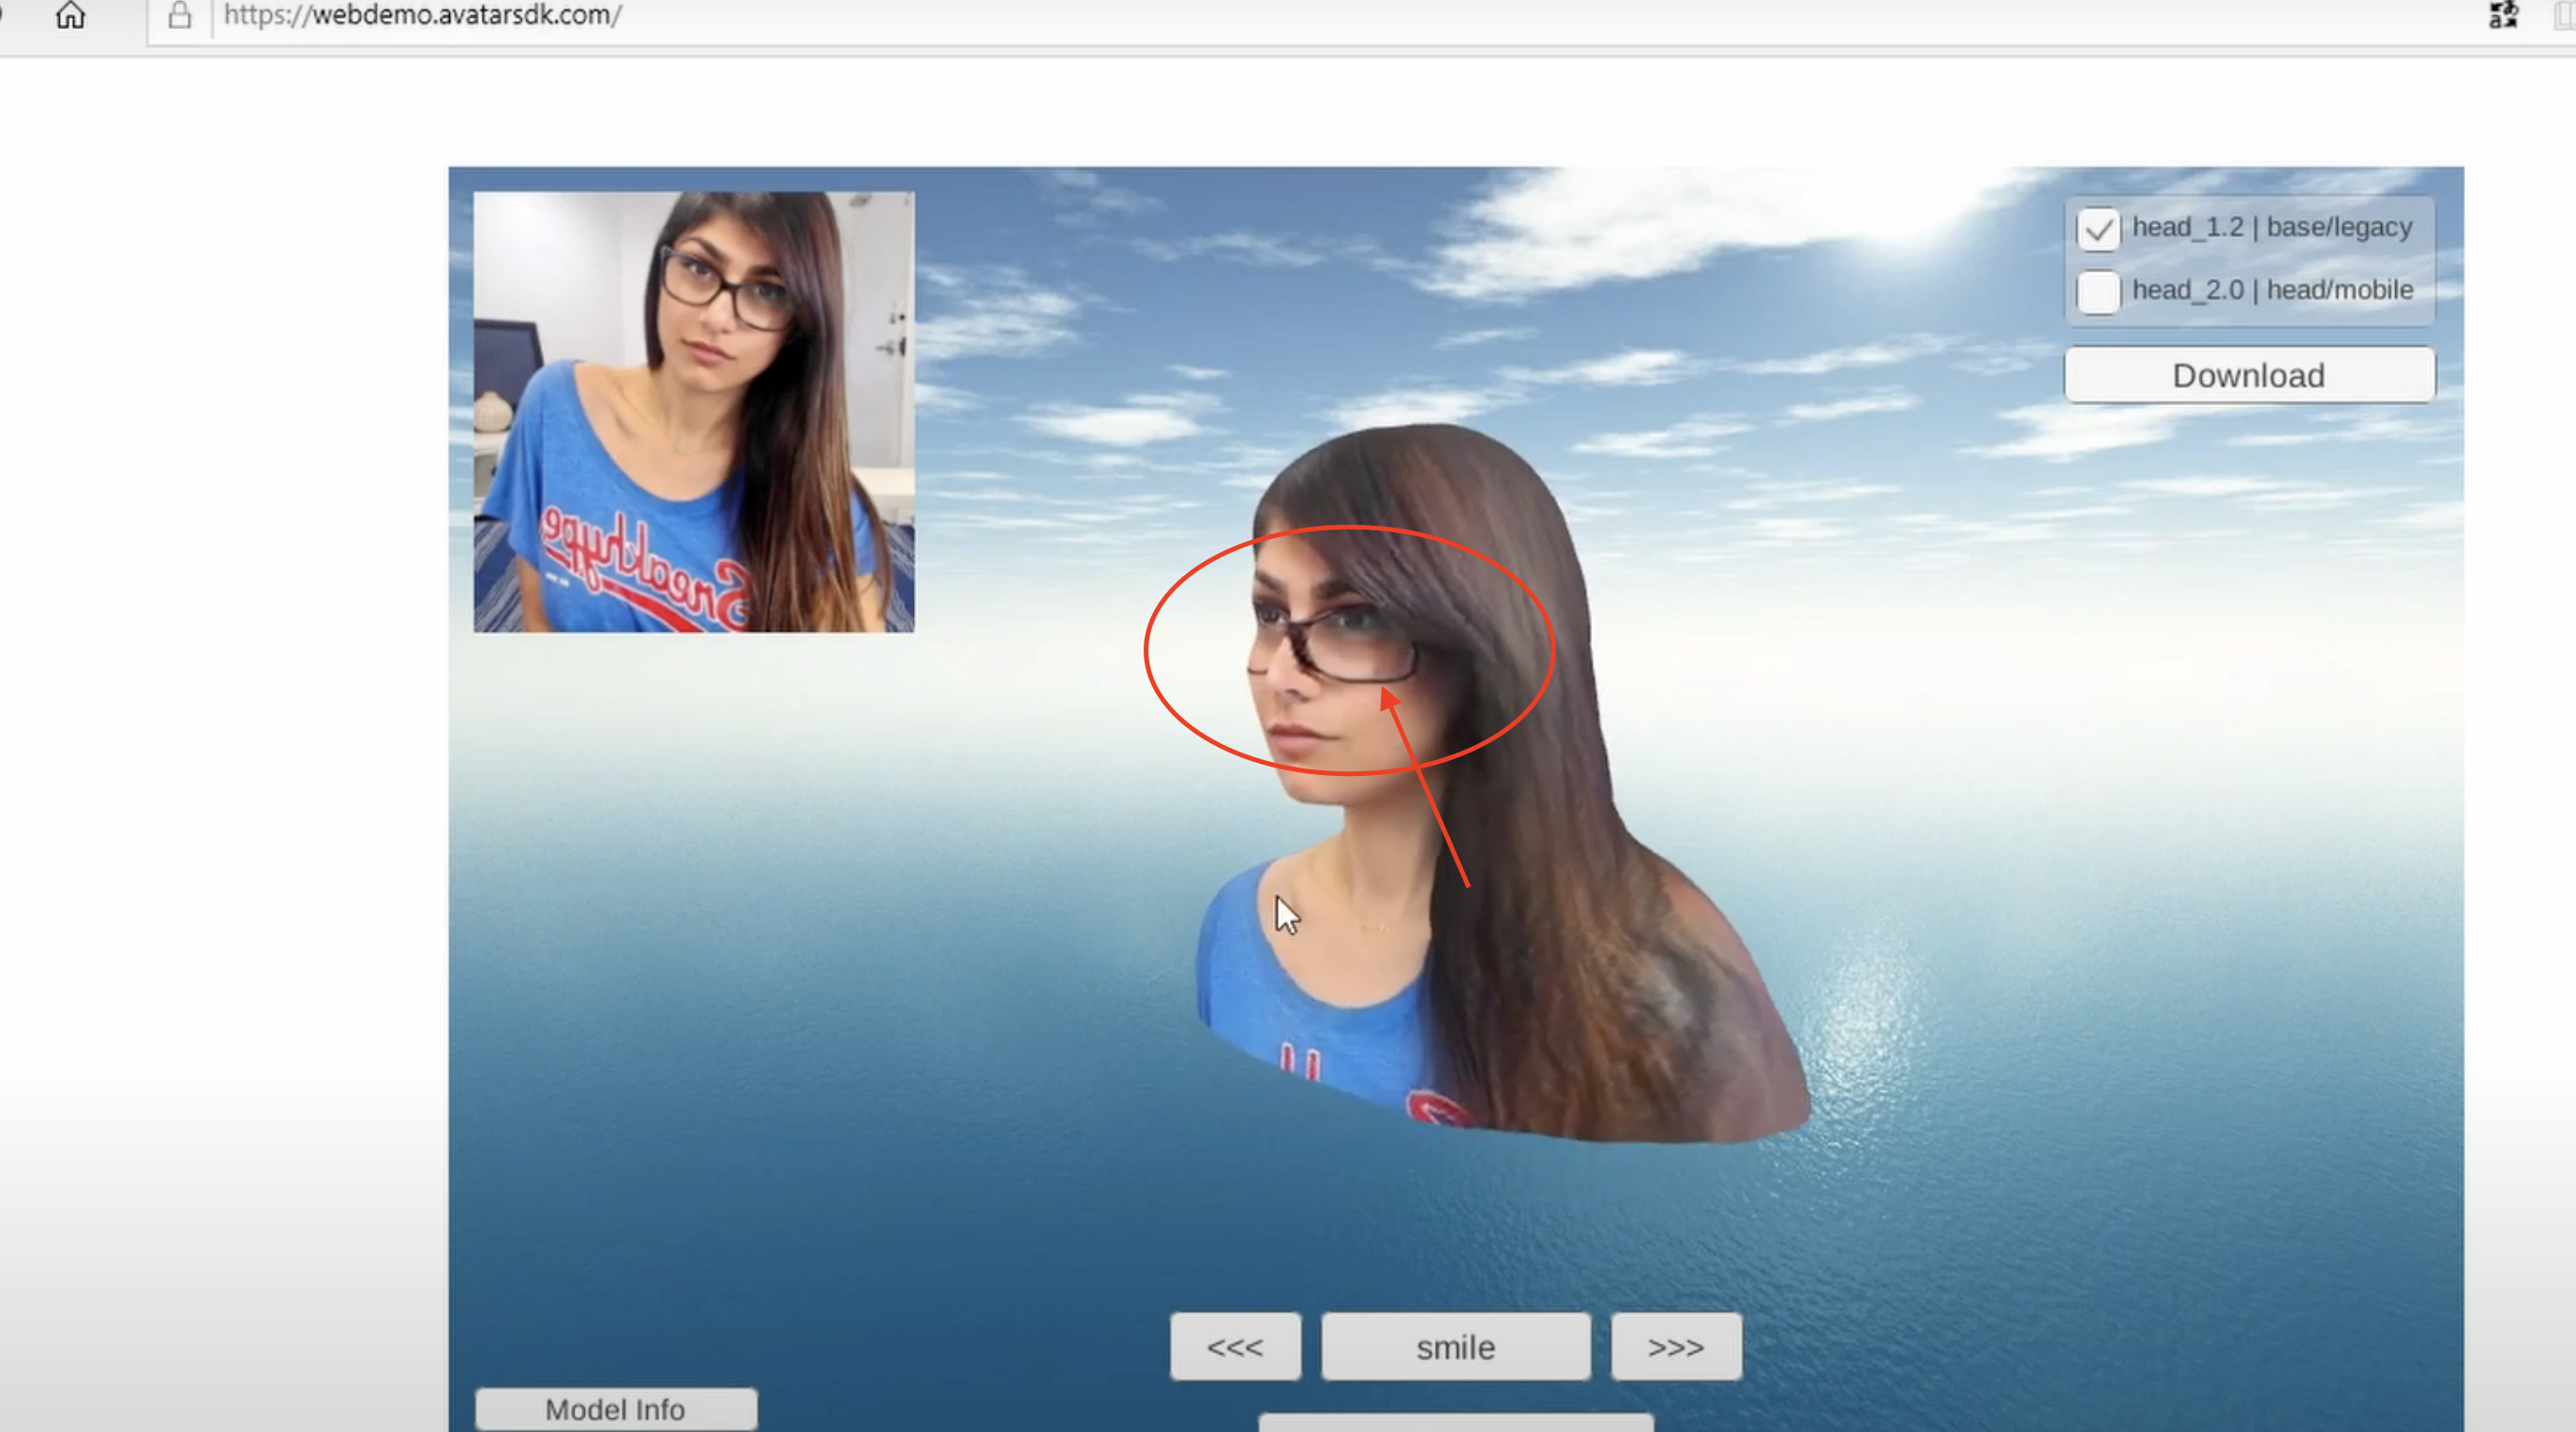
Task: Click the source photo thumbnail
Action: point(693,411)
